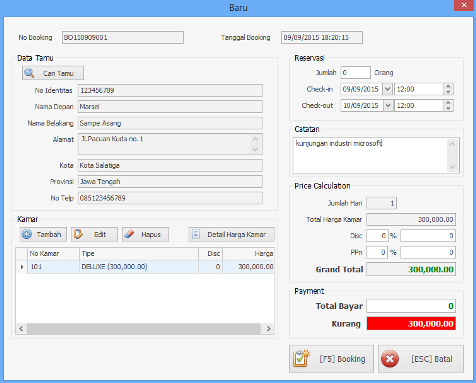Click the Edit room button
The image size is (476, 383).
[94, 234]
